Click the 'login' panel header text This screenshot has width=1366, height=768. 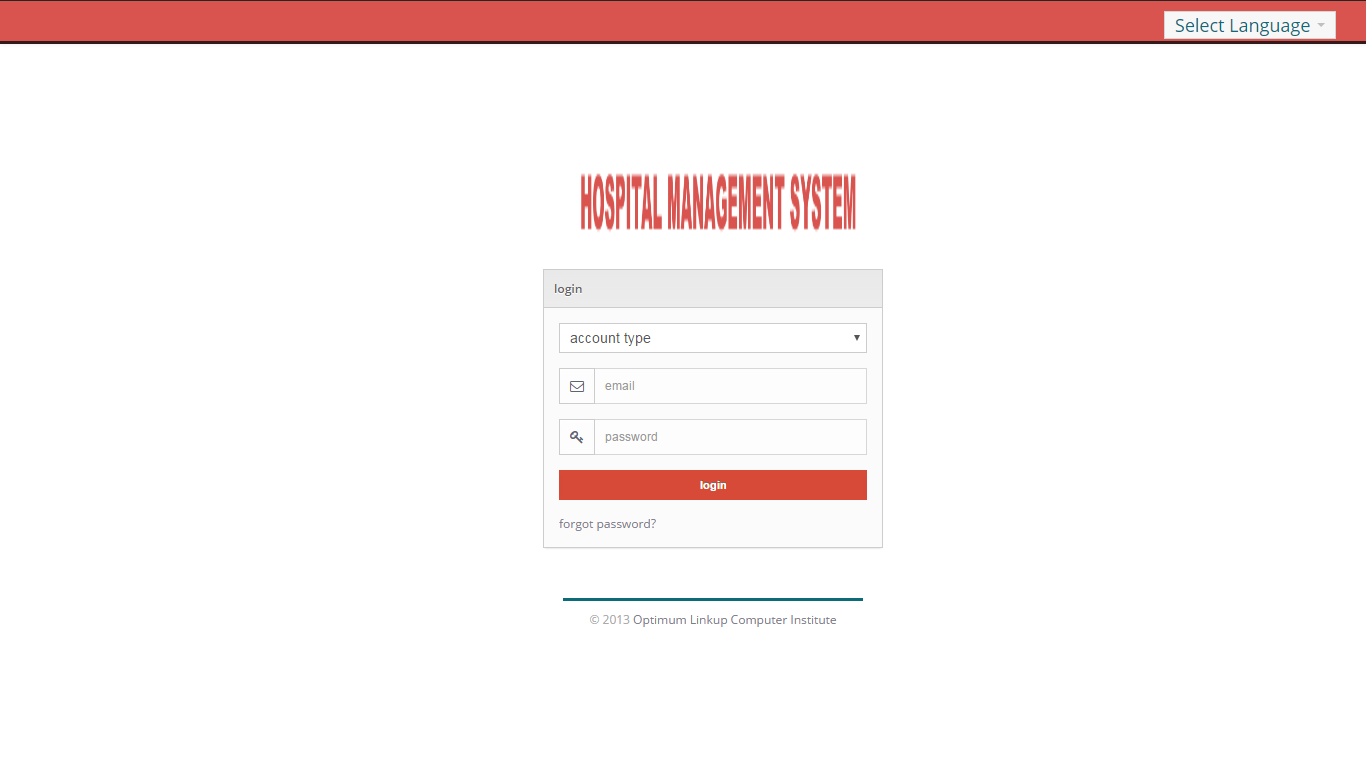coord(568,289)
